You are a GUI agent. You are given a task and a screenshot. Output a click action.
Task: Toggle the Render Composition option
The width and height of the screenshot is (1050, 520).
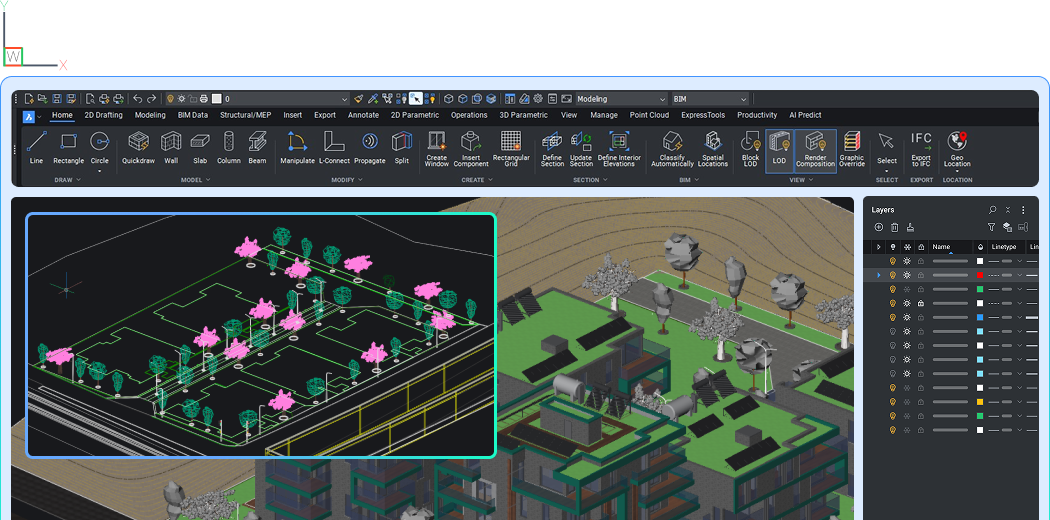pos(815,149)
